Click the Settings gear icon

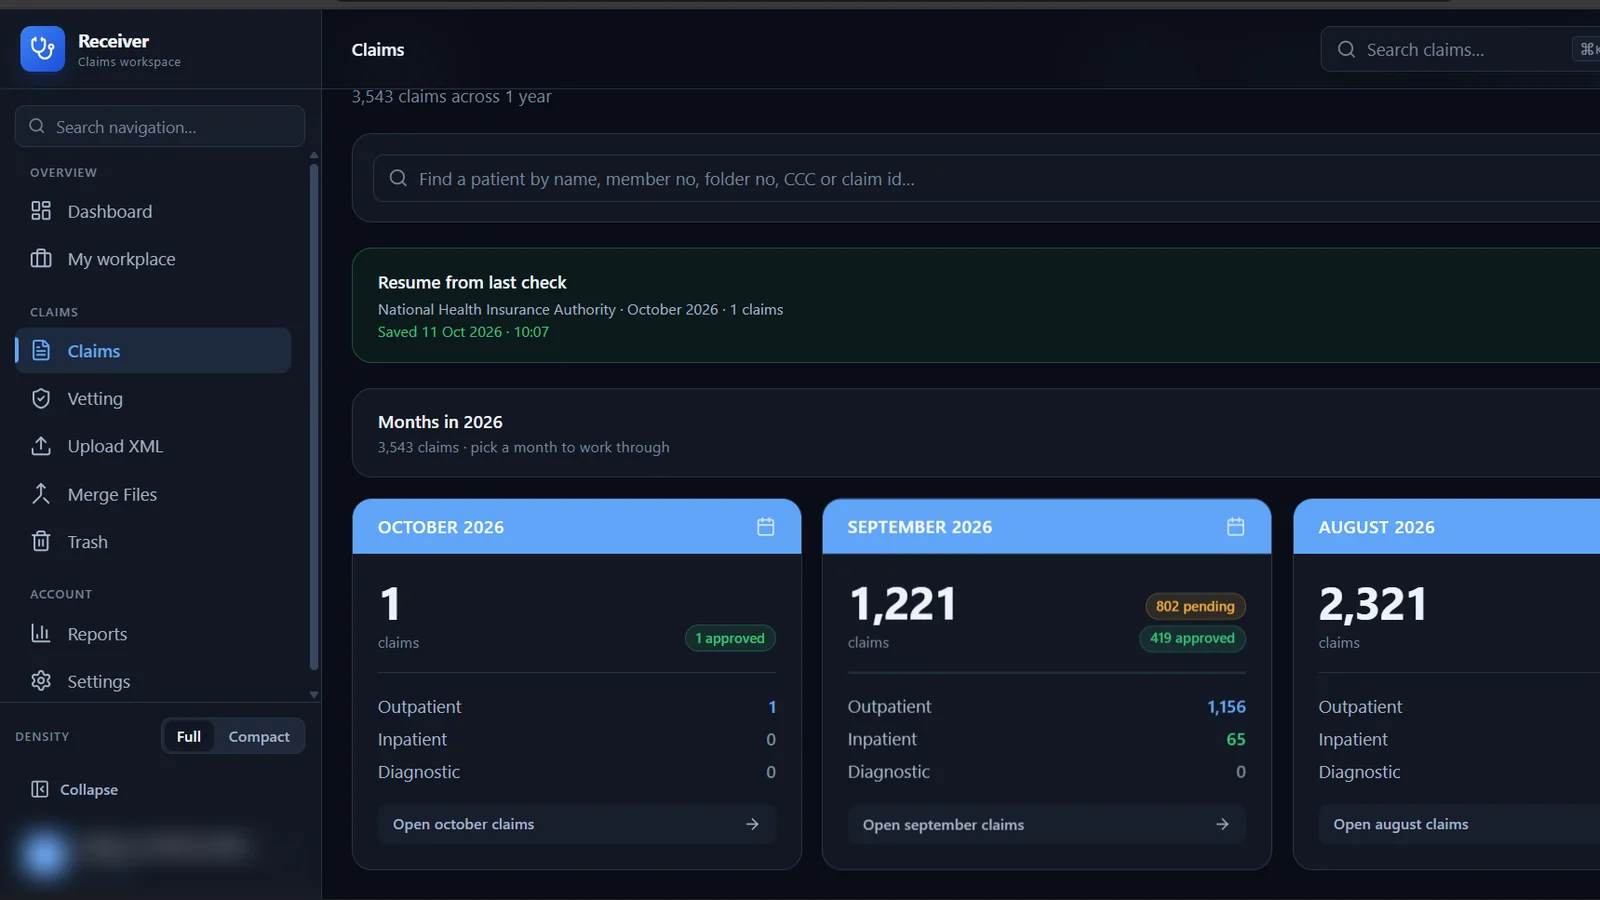click(41, 681)
